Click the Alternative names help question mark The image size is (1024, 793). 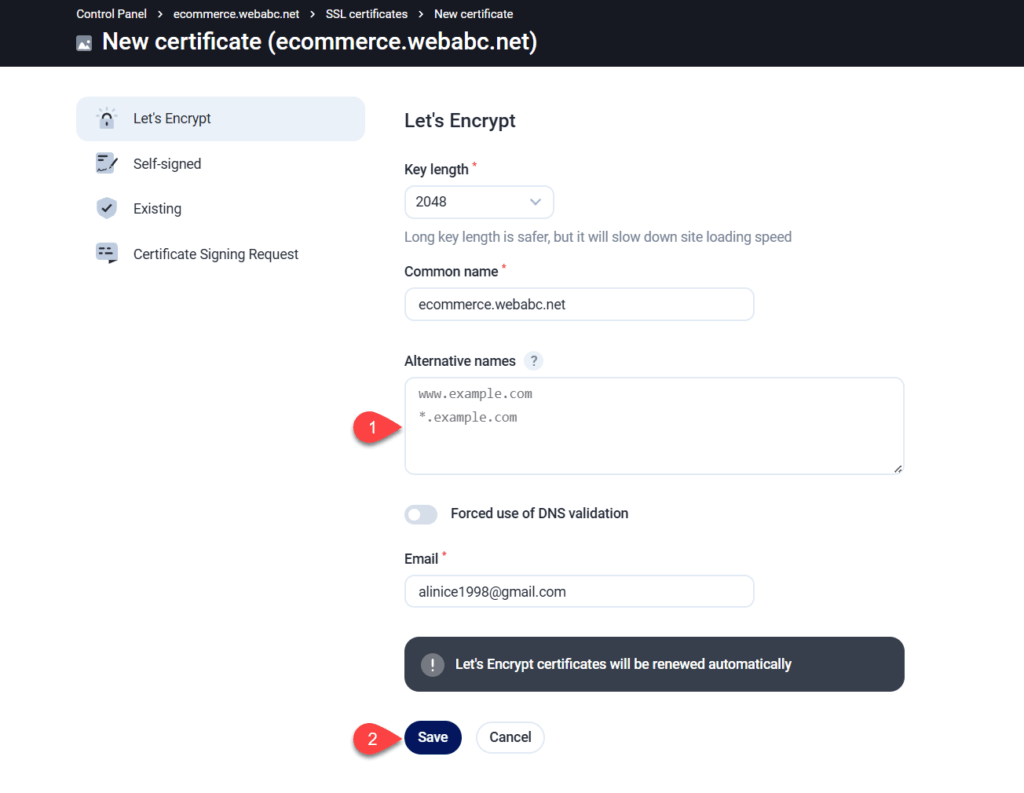(534, 361)
